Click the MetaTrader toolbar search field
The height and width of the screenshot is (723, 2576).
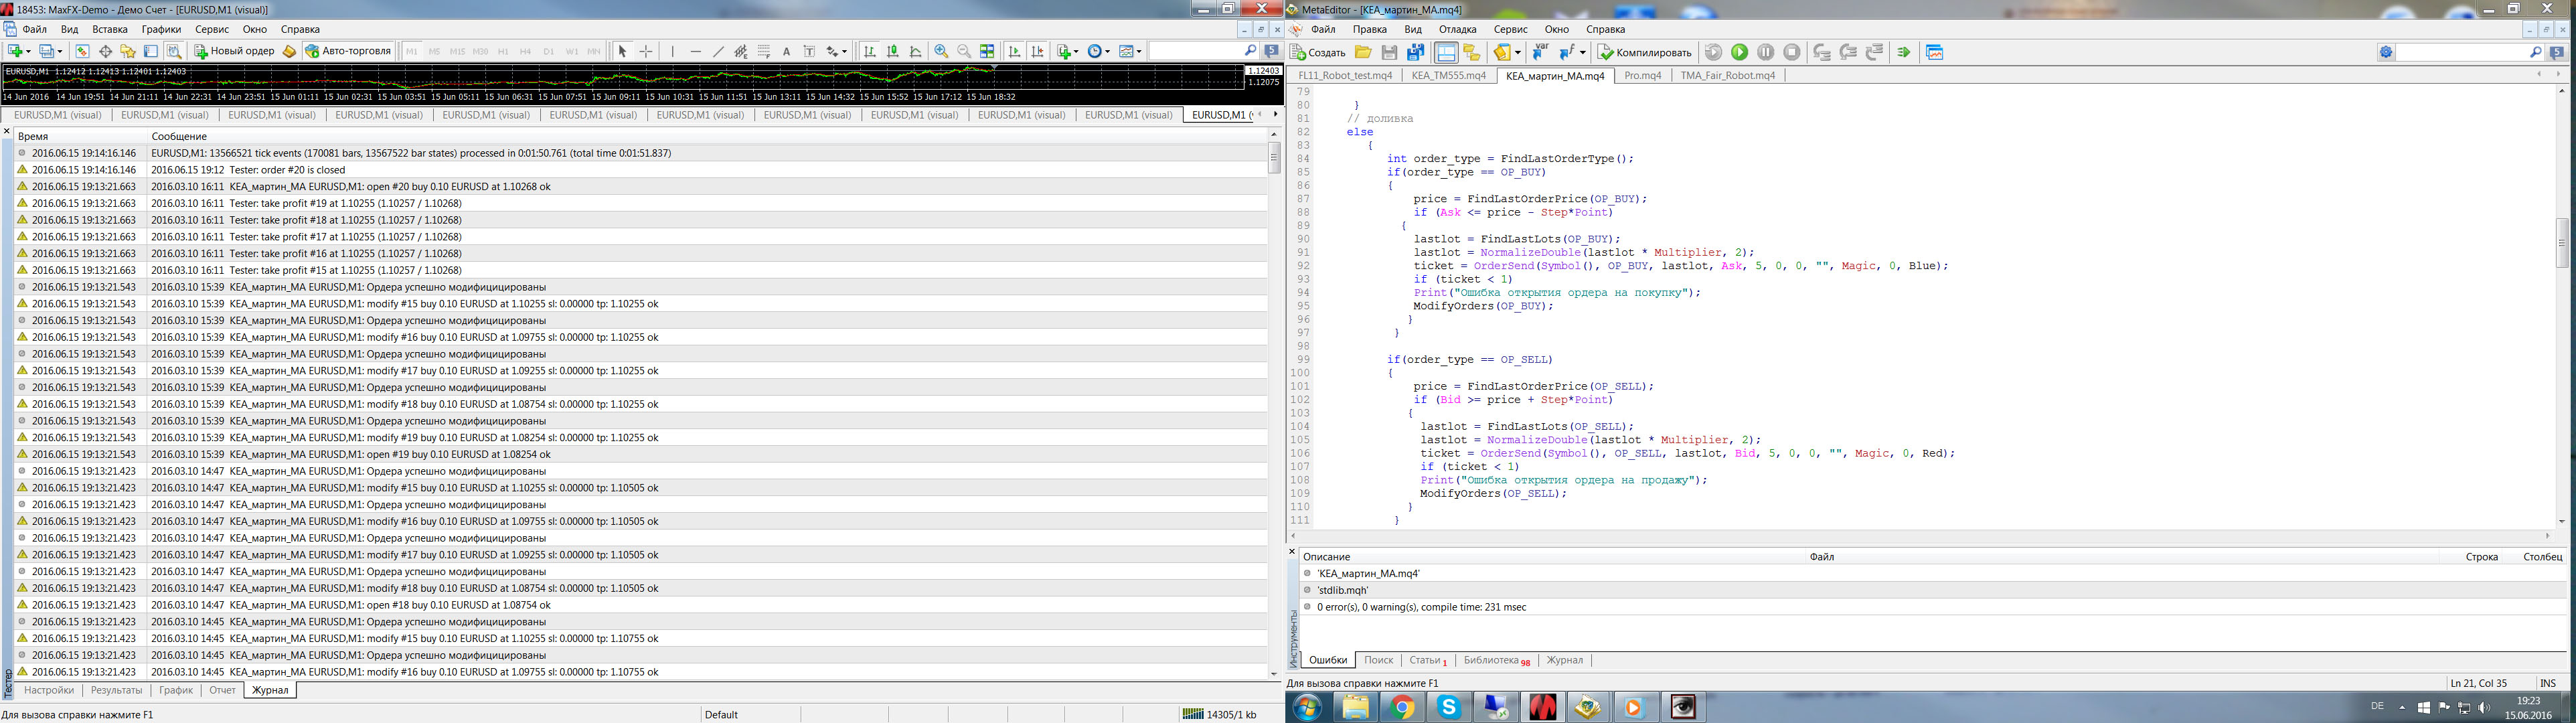click(1203, 51)
